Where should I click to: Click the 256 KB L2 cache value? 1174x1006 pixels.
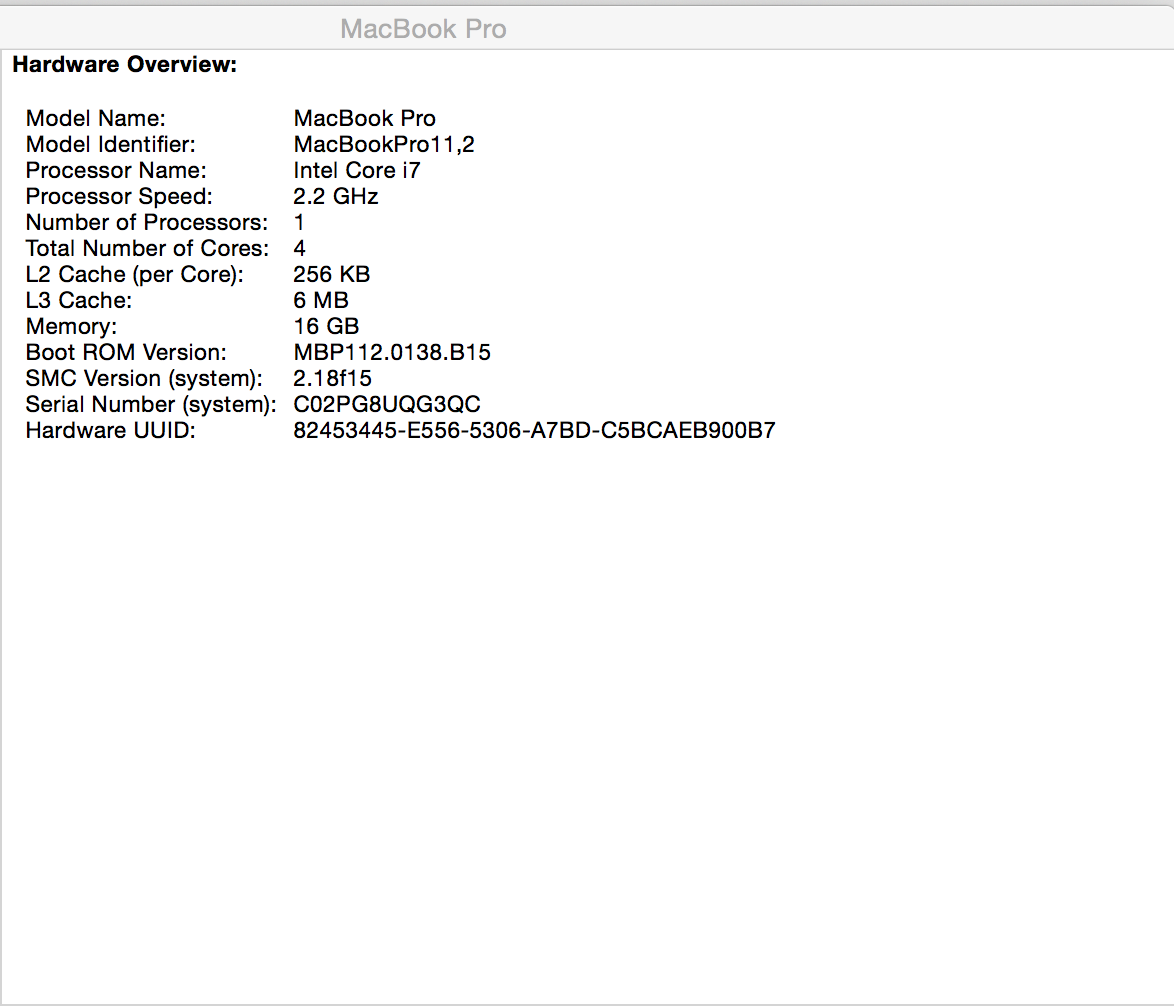click(332, 275)
